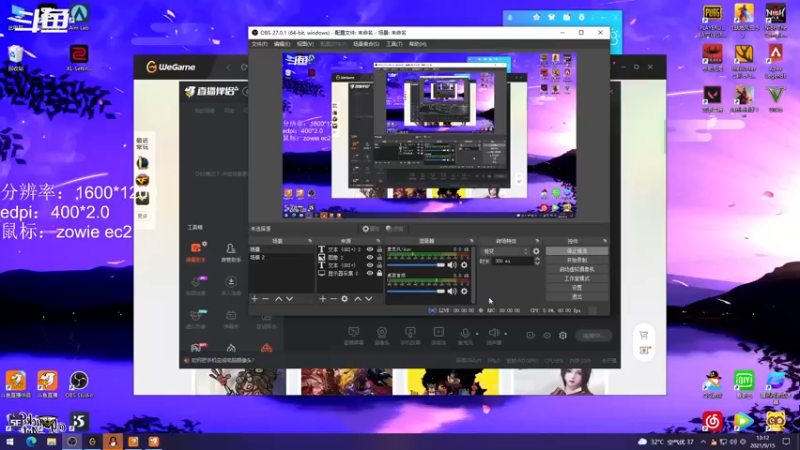Open 桌面音频 audio settings gear

point(464,291)
